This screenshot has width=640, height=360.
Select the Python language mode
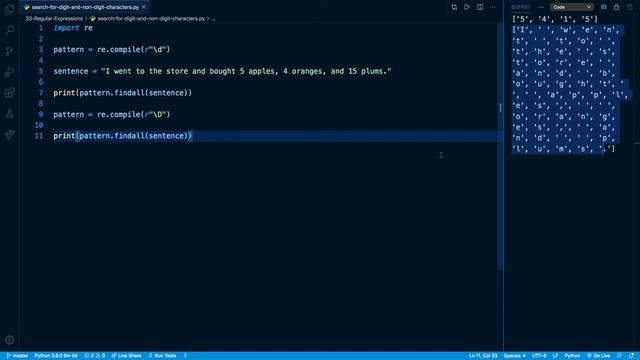572,356
